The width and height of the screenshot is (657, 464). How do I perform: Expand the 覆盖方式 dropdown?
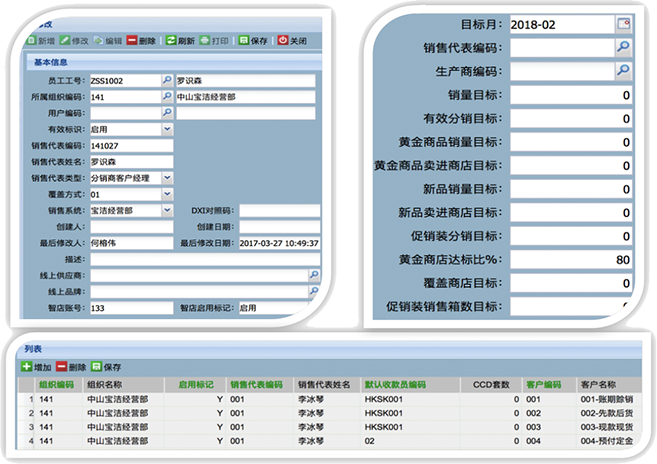[x=166, y=194]
